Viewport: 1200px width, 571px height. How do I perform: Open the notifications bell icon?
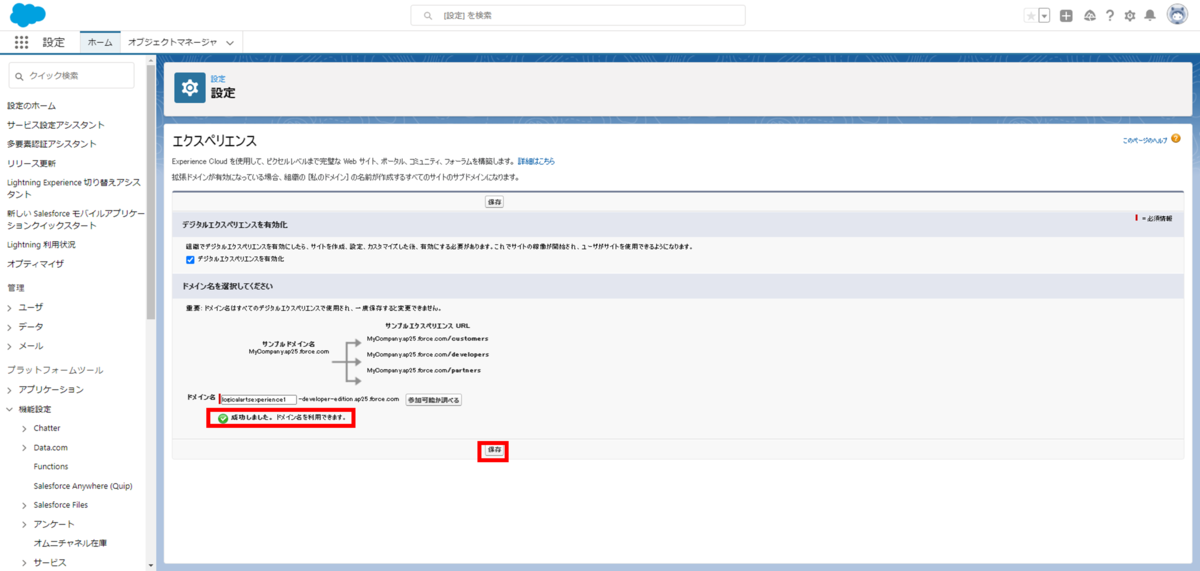[1150, 16]
